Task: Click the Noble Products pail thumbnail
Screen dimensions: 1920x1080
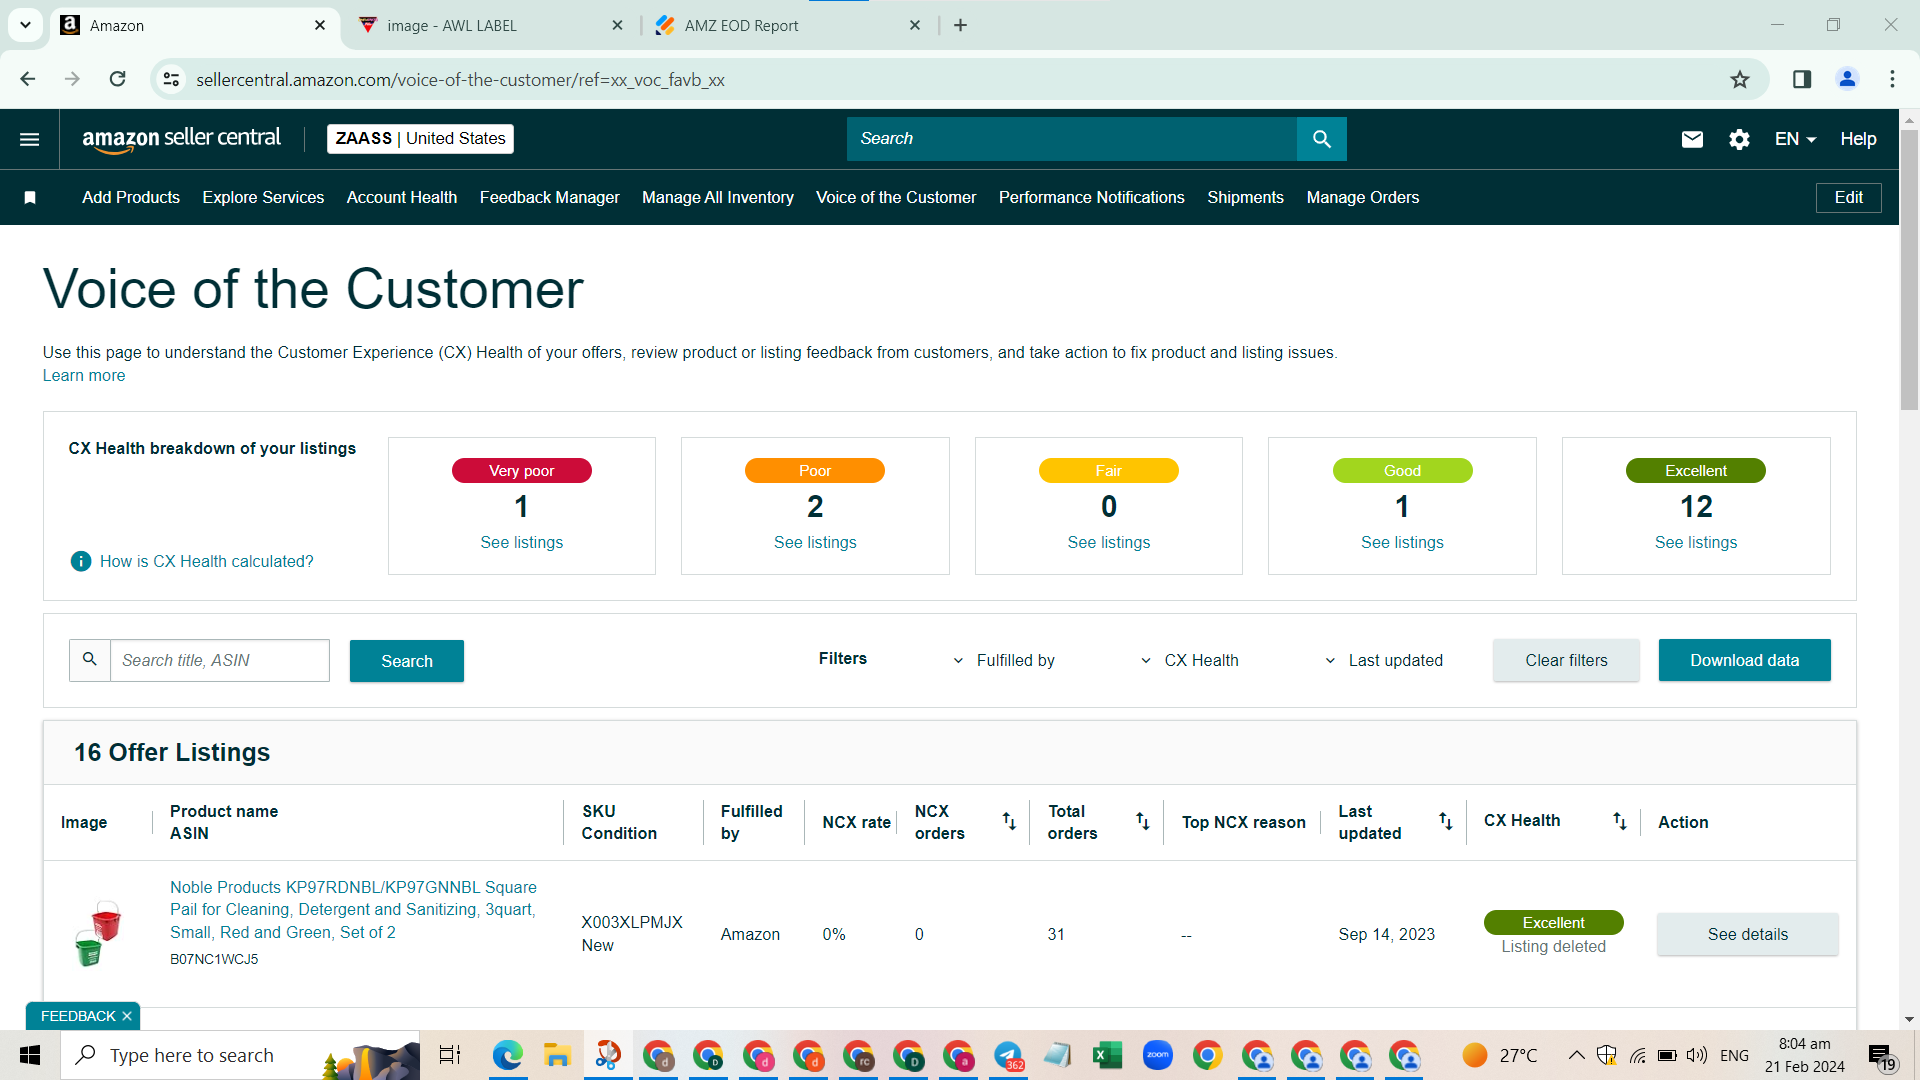Action: point(99,932)
